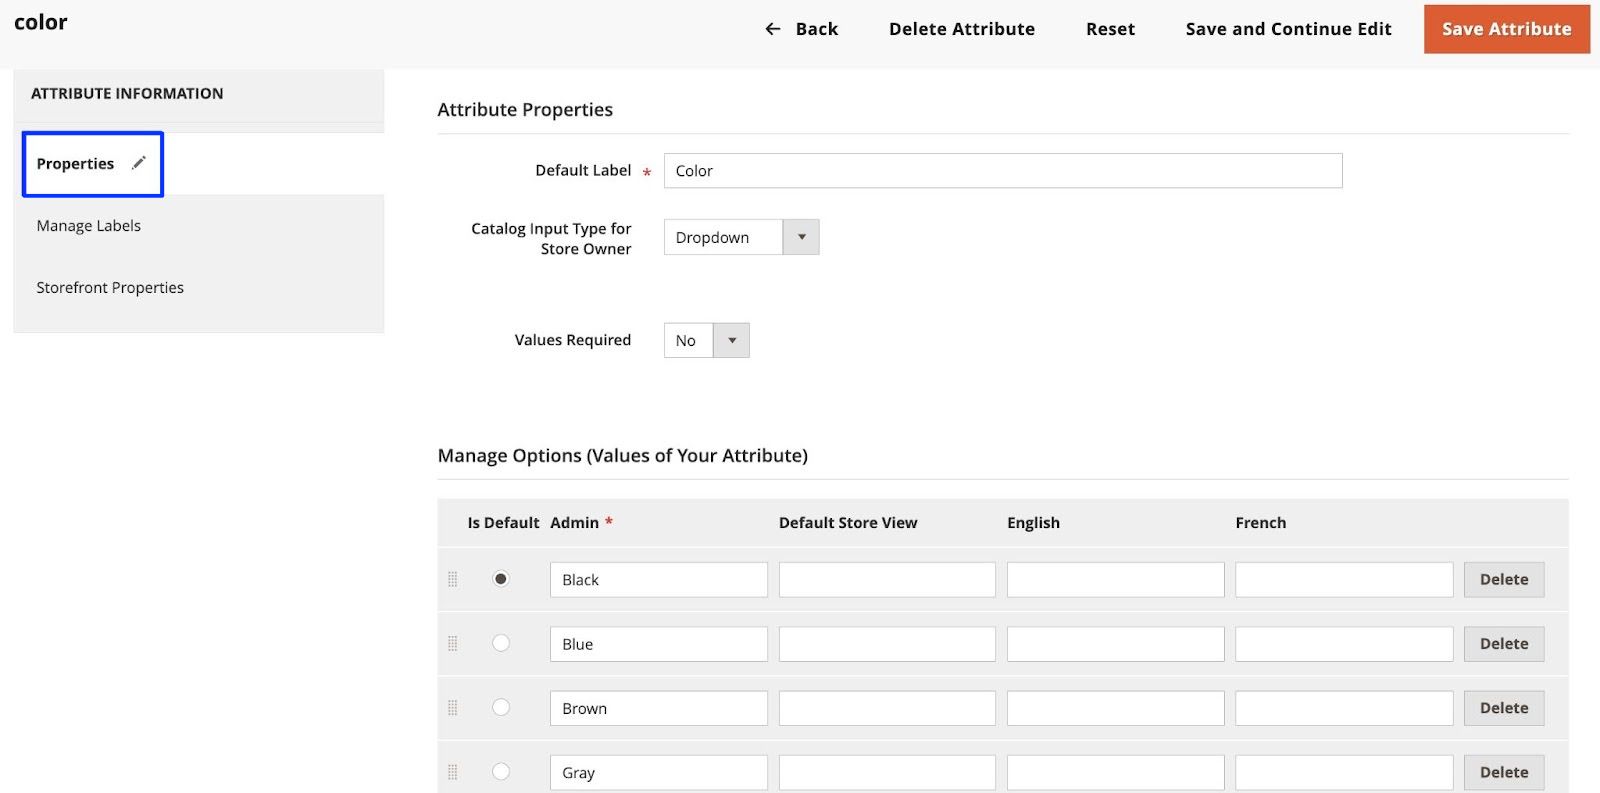
Task: Set Brown as the default option
Action: tap(501, 707)
